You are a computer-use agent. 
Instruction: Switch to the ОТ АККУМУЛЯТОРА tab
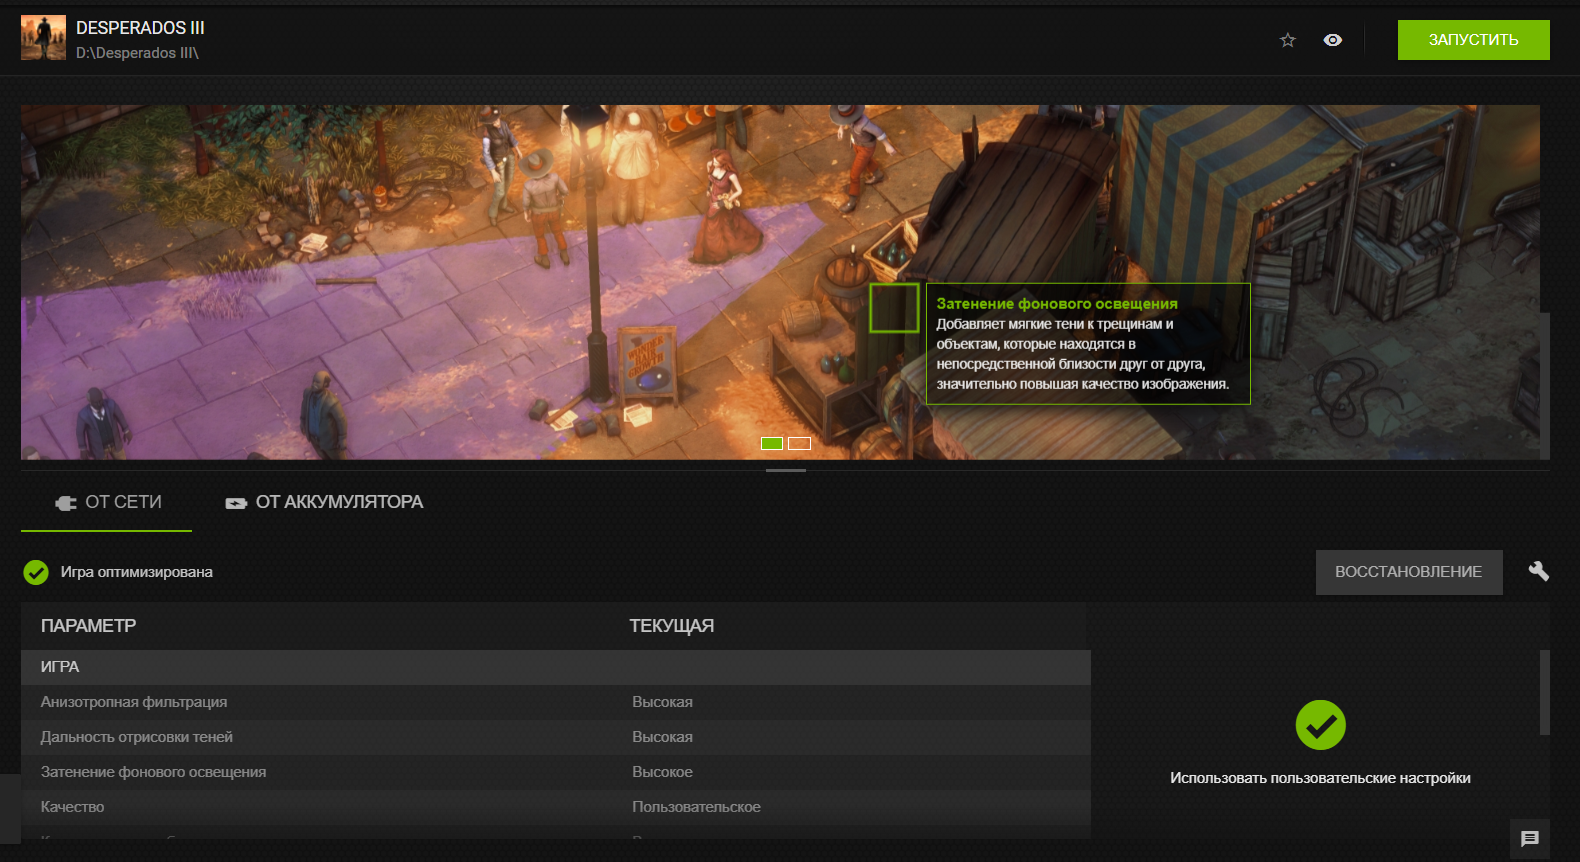(x=325, y=502)
